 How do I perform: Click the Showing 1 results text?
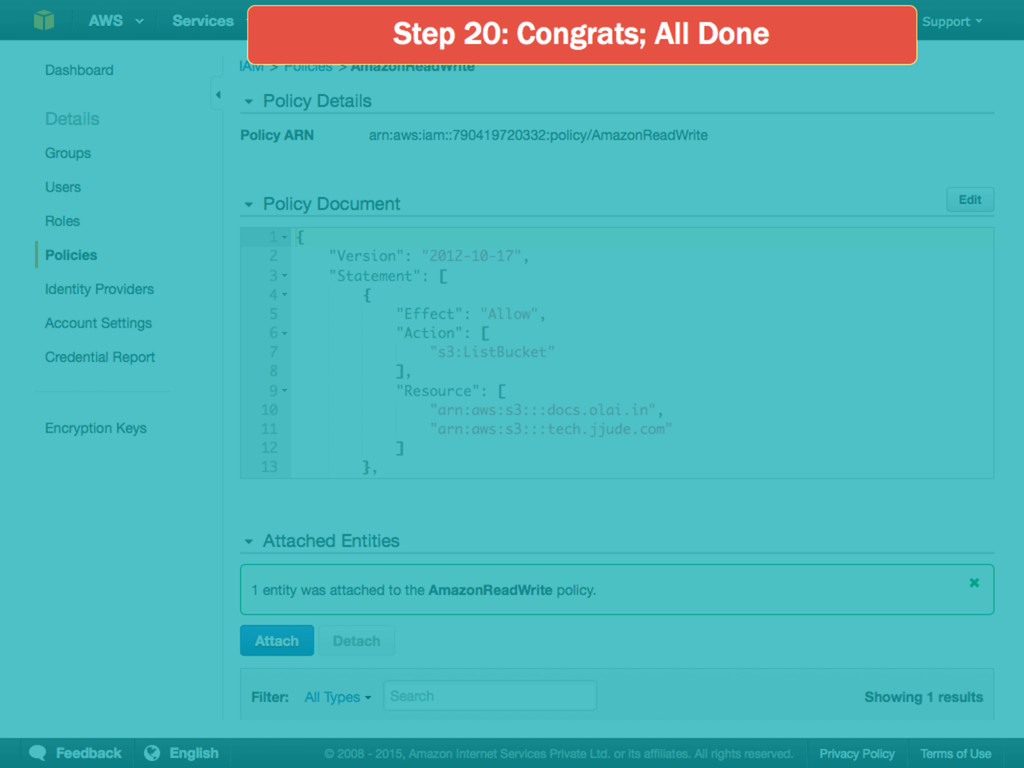click(x=923, y=697)
